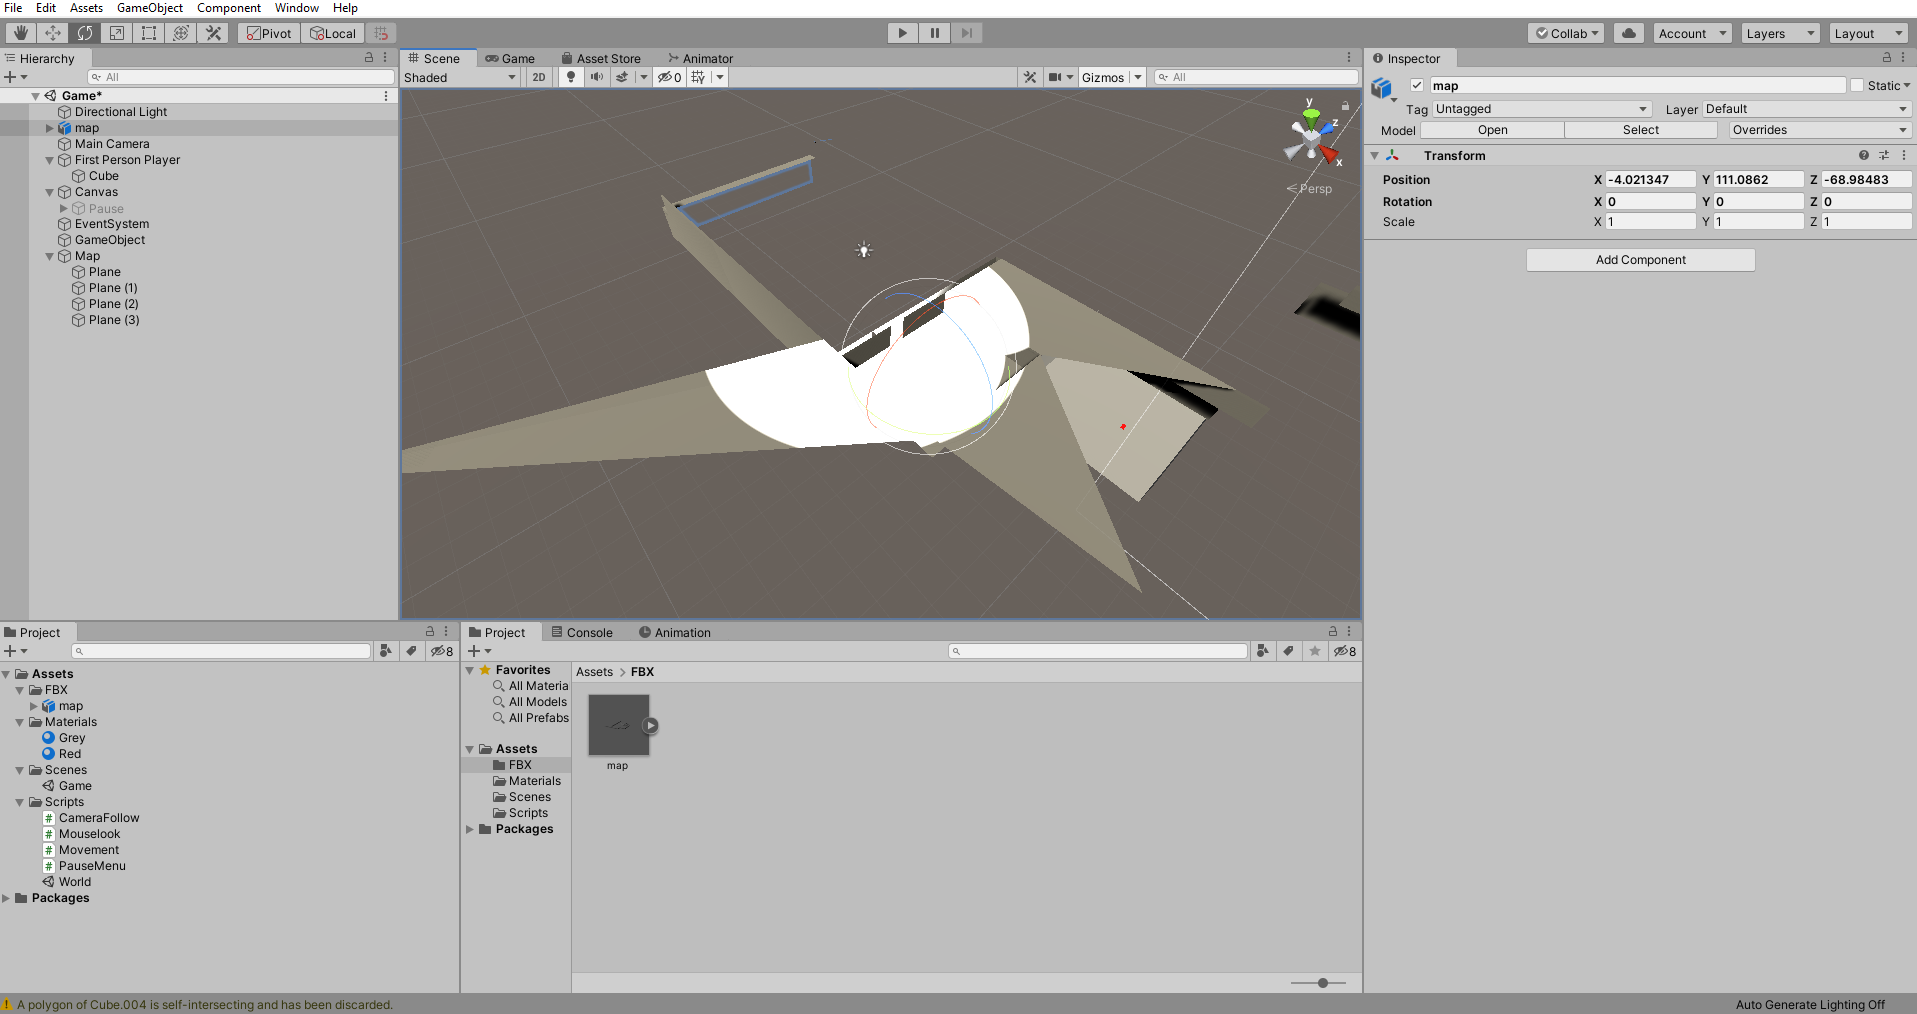Screen dimensions: 1917x1014
Task: Select the Hand tool in toolbar
Action: (x=20, y=33)
